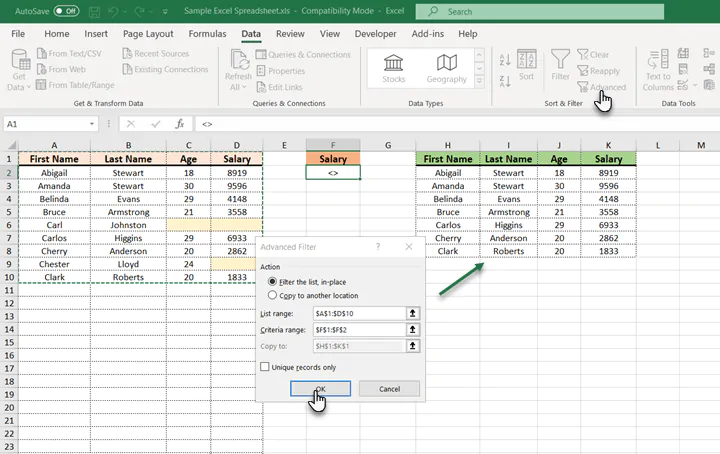Image resolution: width=720 pixels, height=454 pixels.
Task: Select column F header
Action: pyautogui.click(x=333, y=145)
